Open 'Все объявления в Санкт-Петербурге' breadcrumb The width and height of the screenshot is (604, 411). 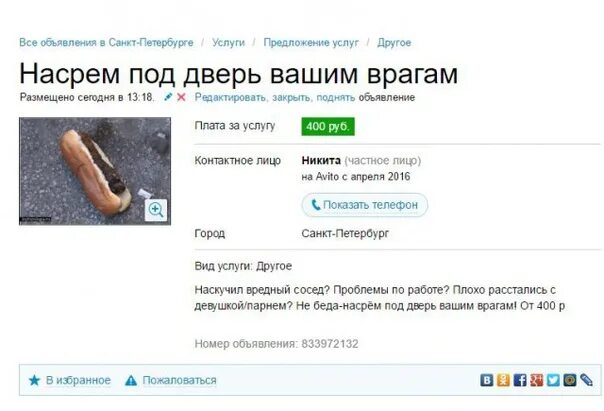tap(106, 42)
